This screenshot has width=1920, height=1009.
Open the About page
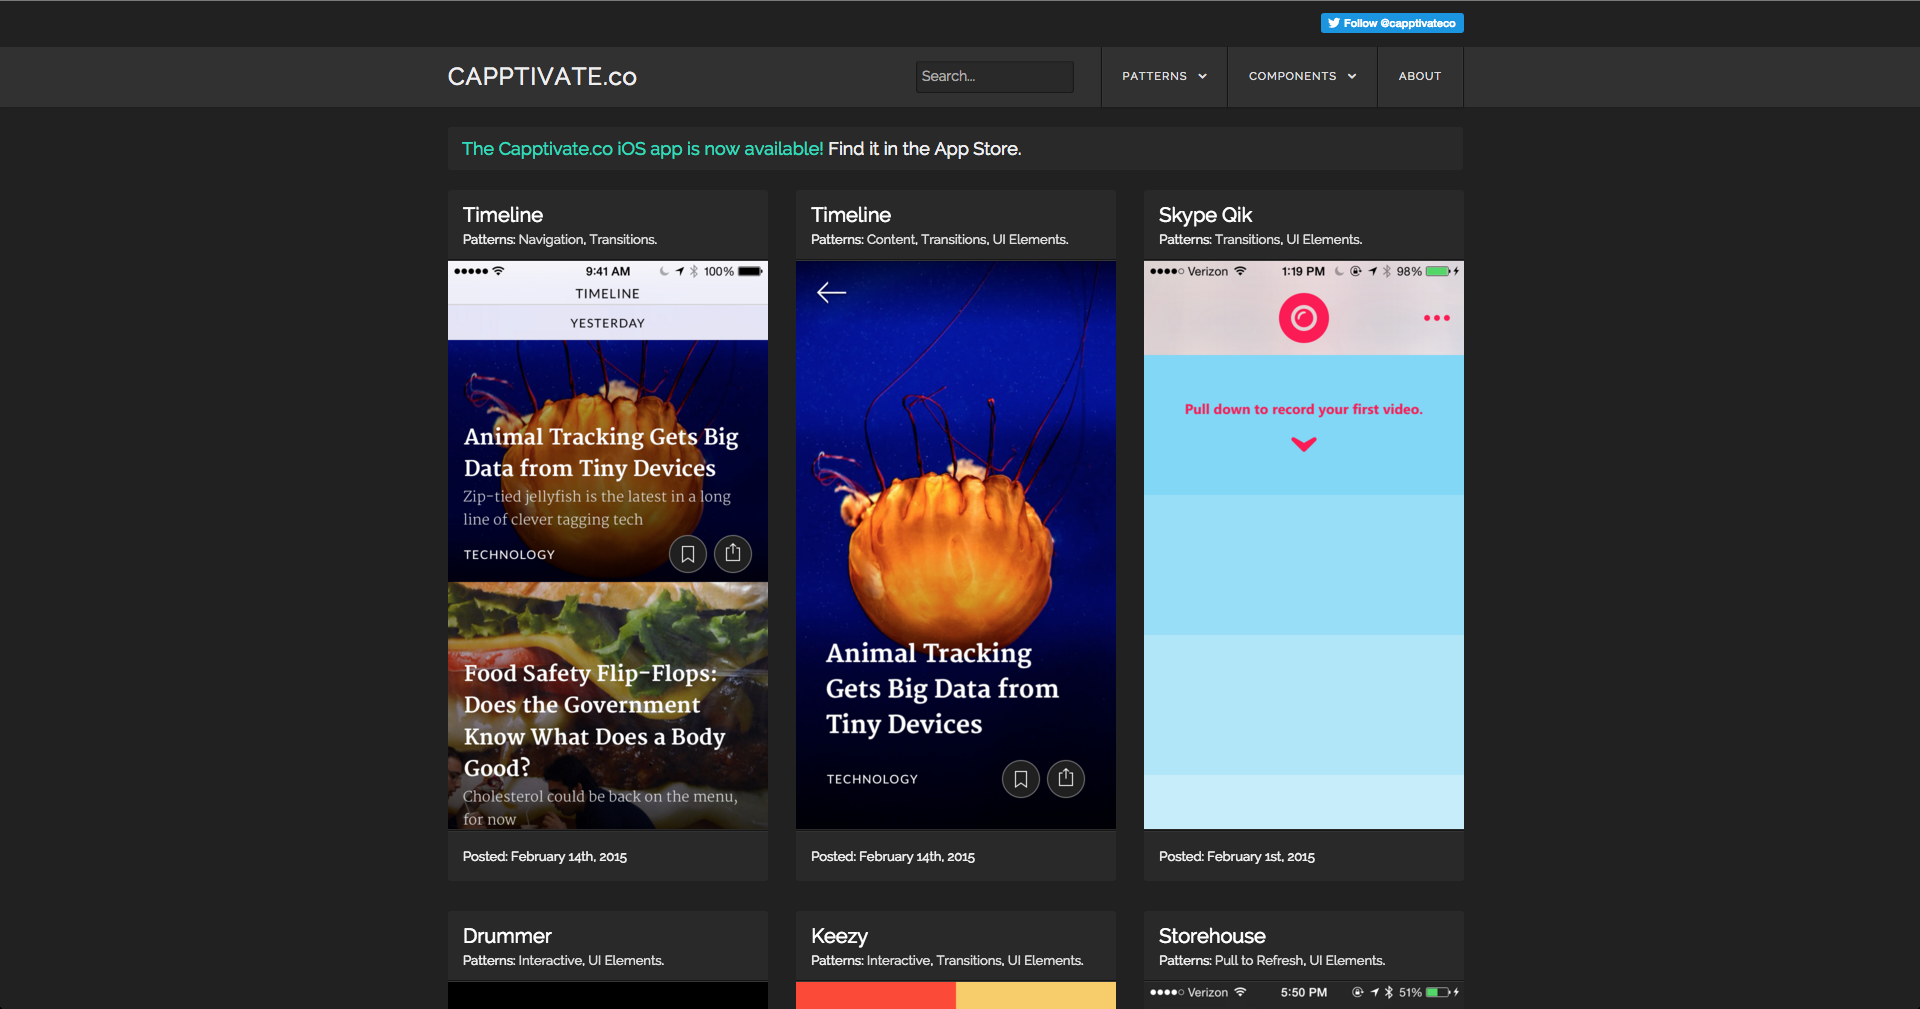tap(1420, 77)
